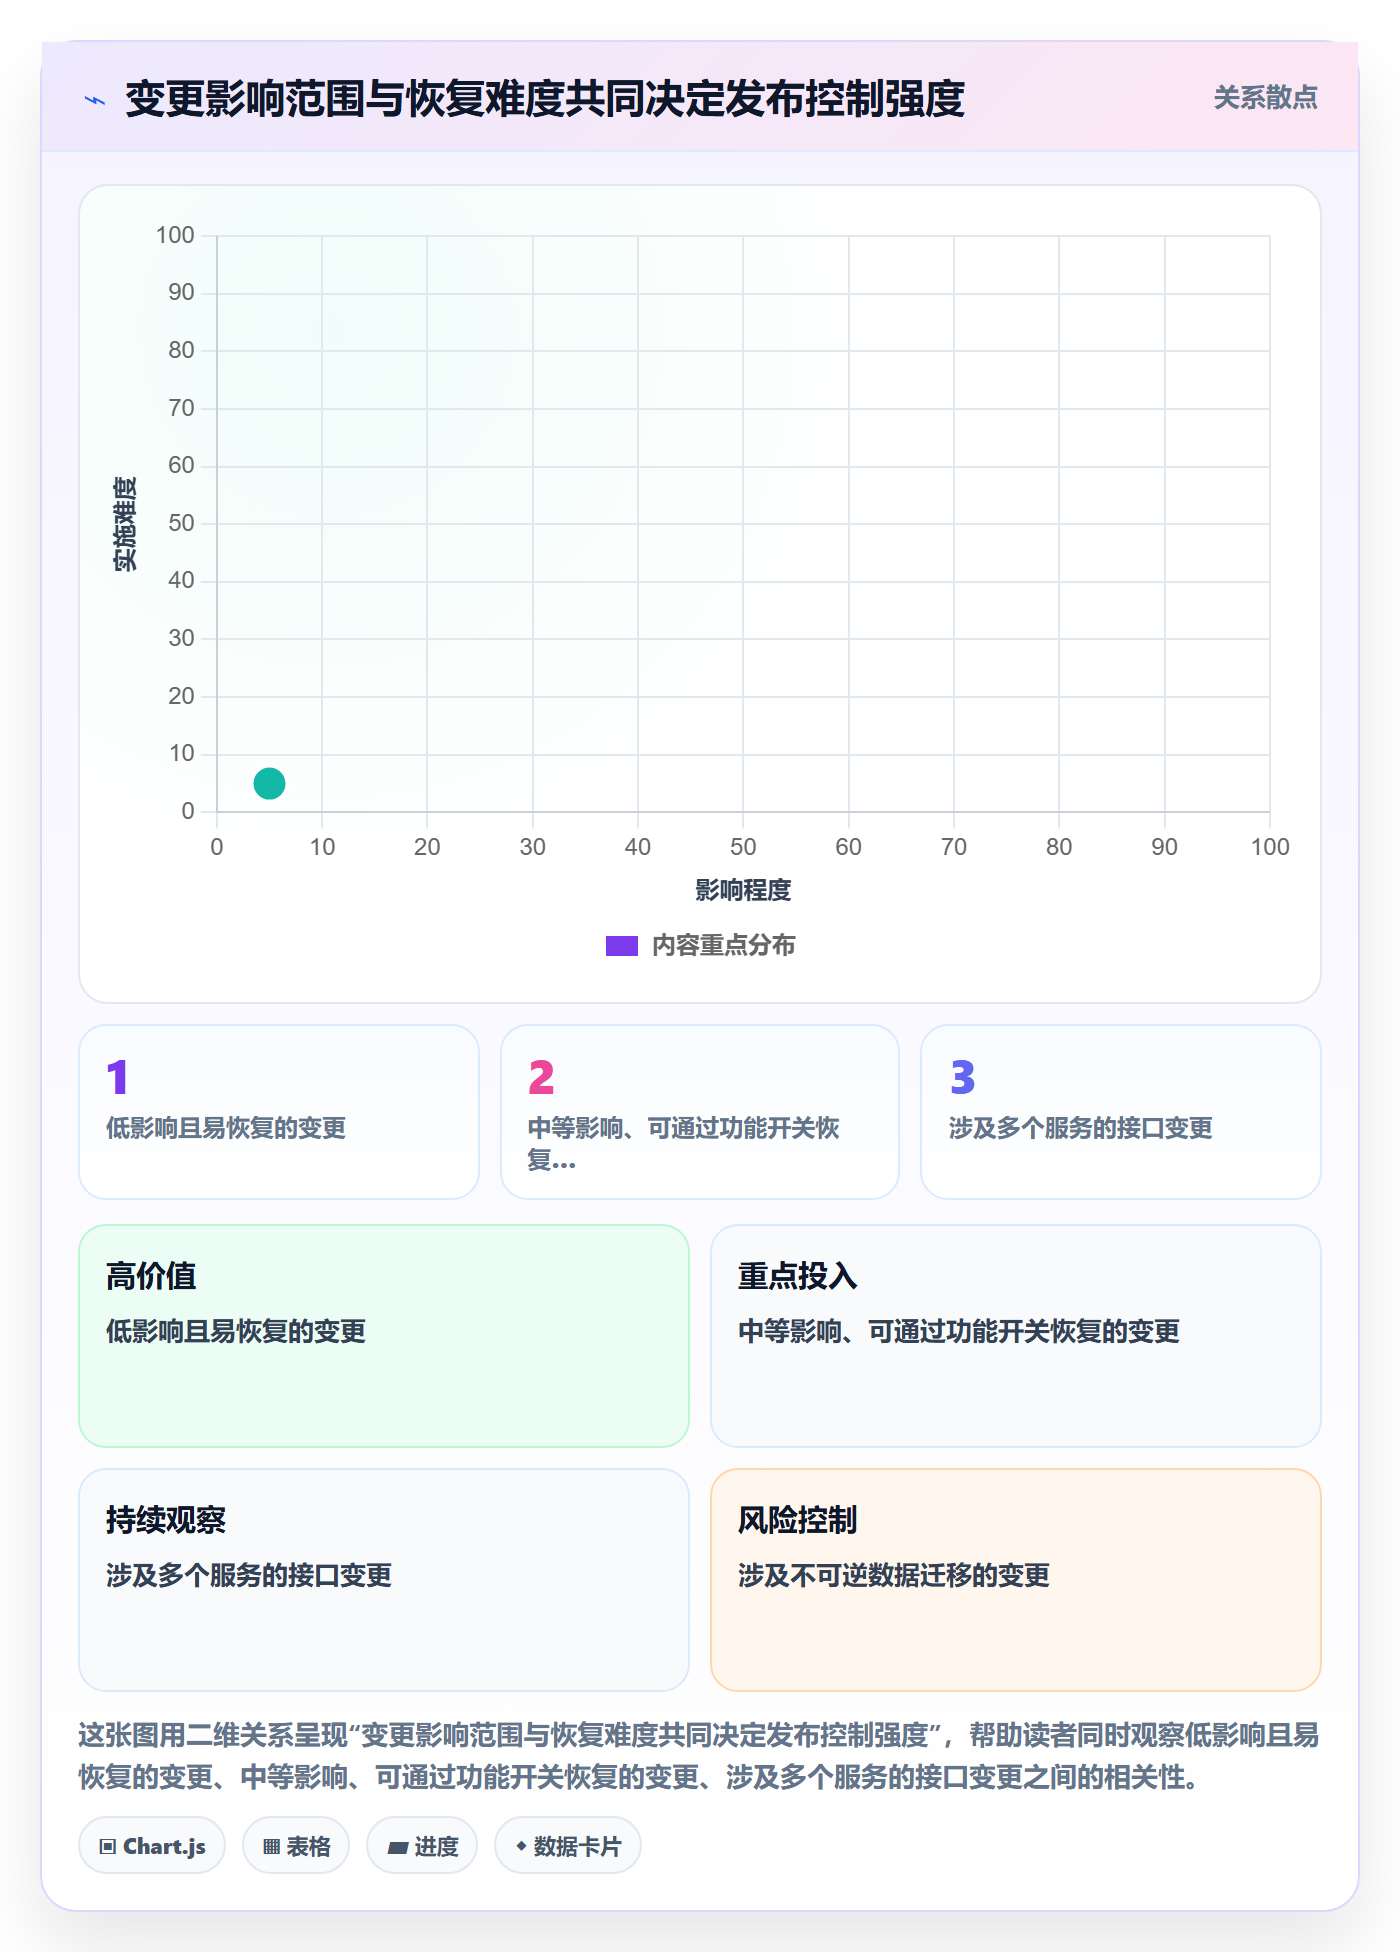Screen dimensions: 1400x1952
Task: Toggle the purple 内容重点分布 legend swatch
Action: [622, 946]
